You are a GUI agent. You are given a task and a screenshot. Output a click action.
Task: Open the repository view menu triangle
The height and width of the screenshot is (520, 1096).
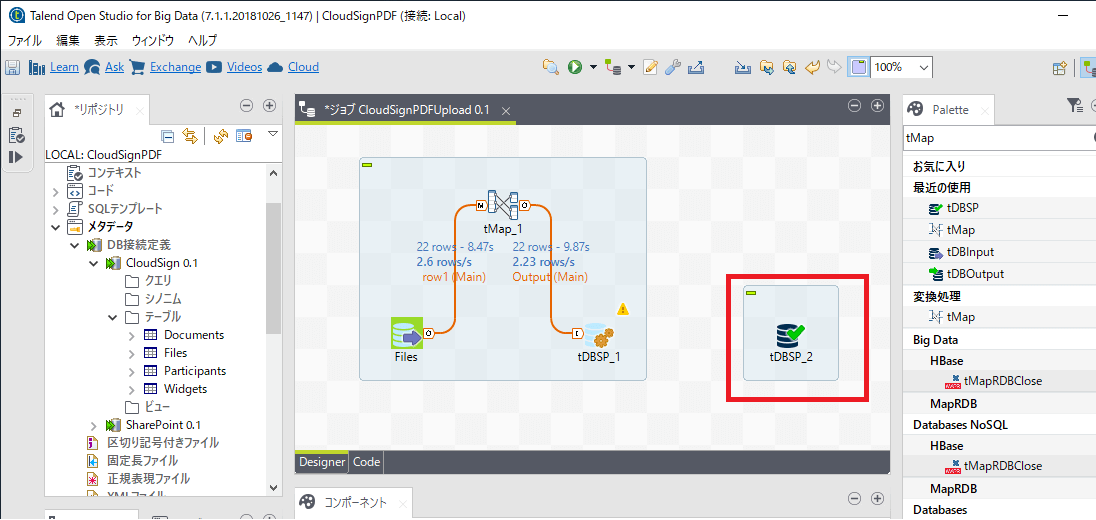(x=273, y=133)
